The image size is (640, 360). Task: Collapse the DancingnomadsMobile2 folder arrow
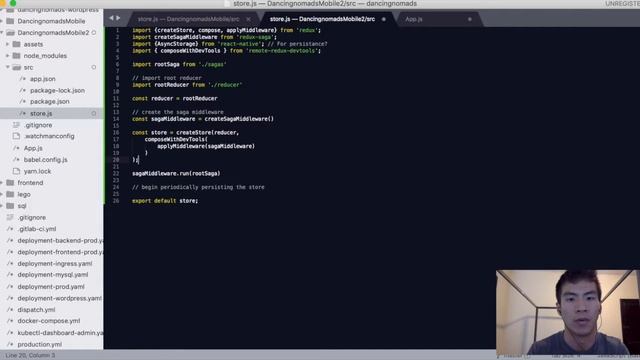point(2,32)
